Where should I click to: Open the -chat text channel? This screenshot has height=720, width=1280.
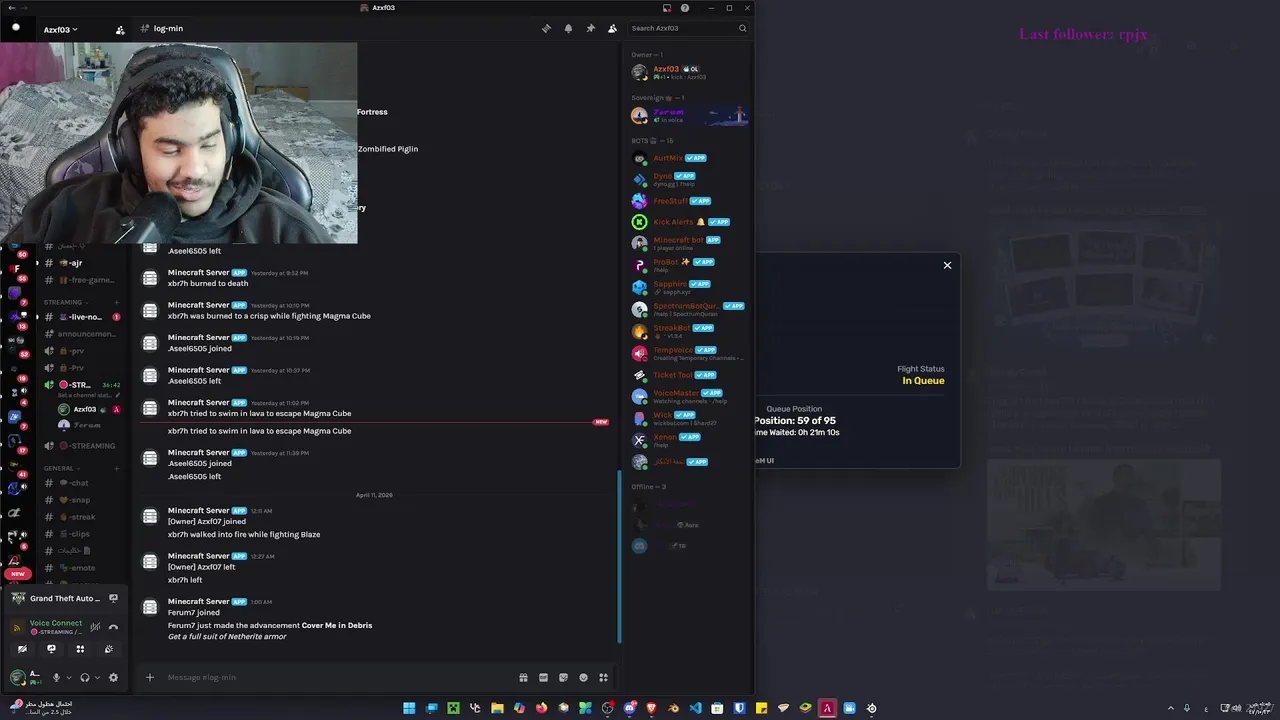pyautogui.click(x=82, y=483)
